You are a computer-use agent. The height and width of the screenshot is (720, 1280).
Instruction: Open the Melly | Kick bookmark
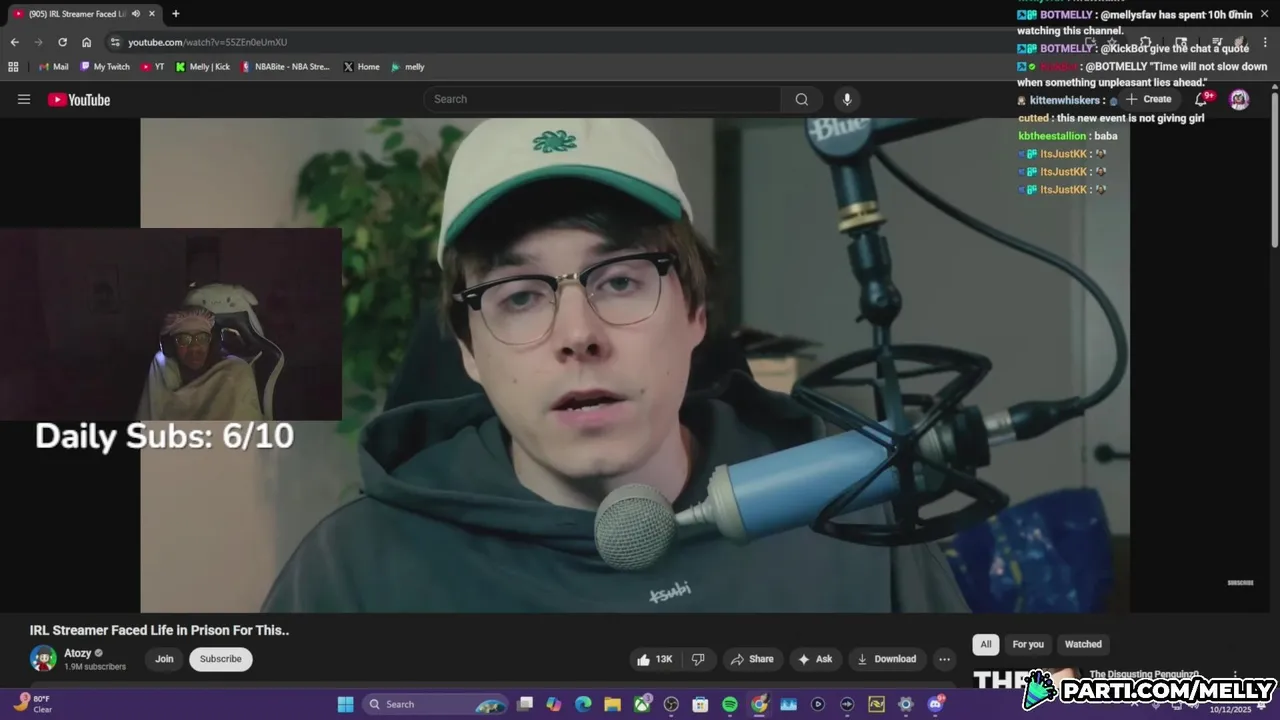coord(203,67)
